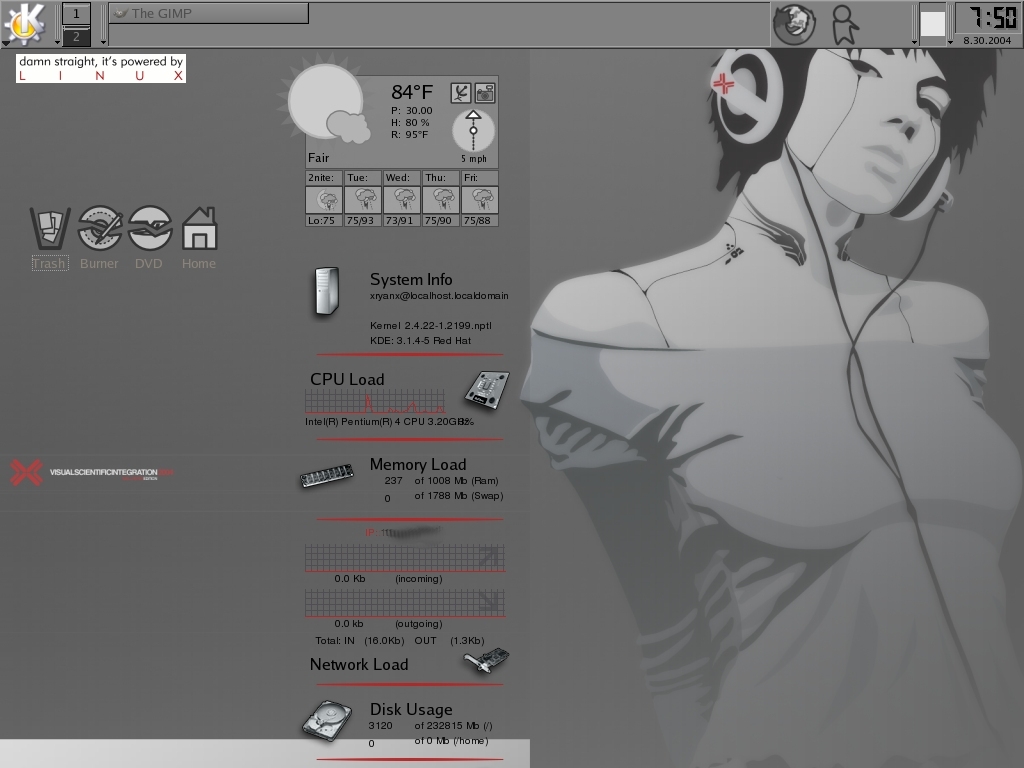The width and height of the screenshot is (1024, 768).
Task: Click the Fair weather condition text
Action: (319, 158)
